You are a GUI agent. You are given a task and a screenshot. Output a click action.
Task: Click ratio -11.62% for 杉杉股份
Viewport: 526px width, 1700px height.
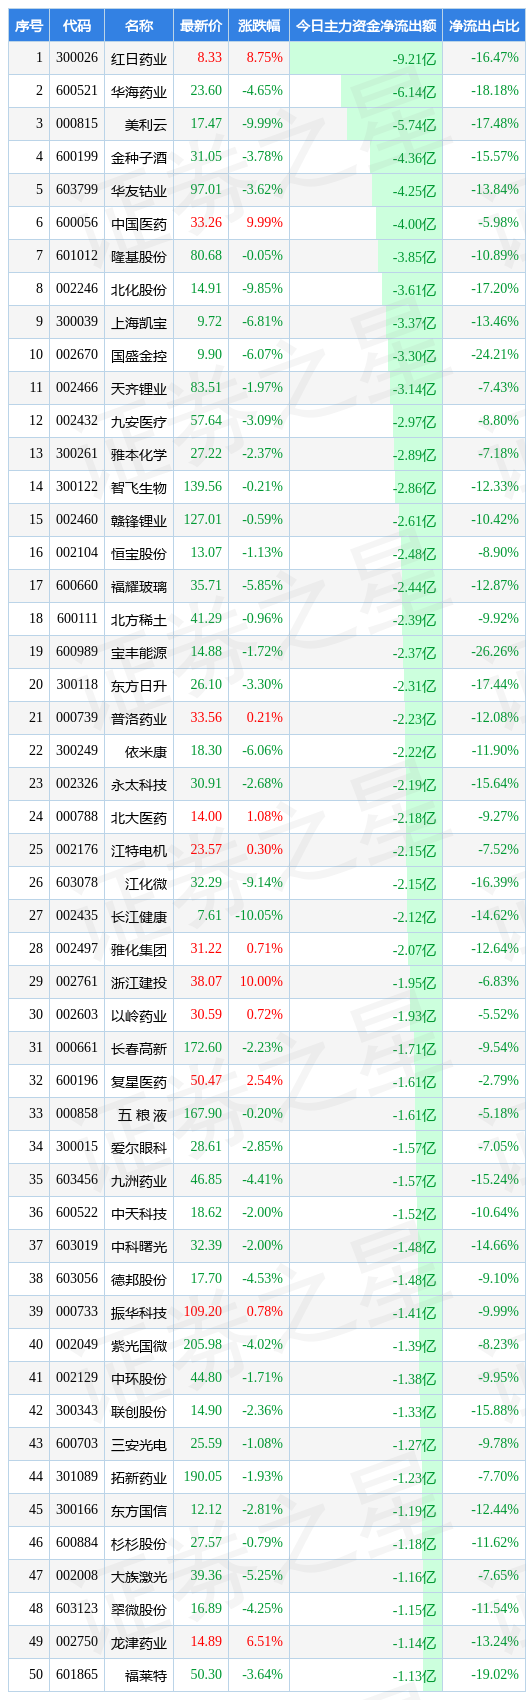(x=495, y=1543)
